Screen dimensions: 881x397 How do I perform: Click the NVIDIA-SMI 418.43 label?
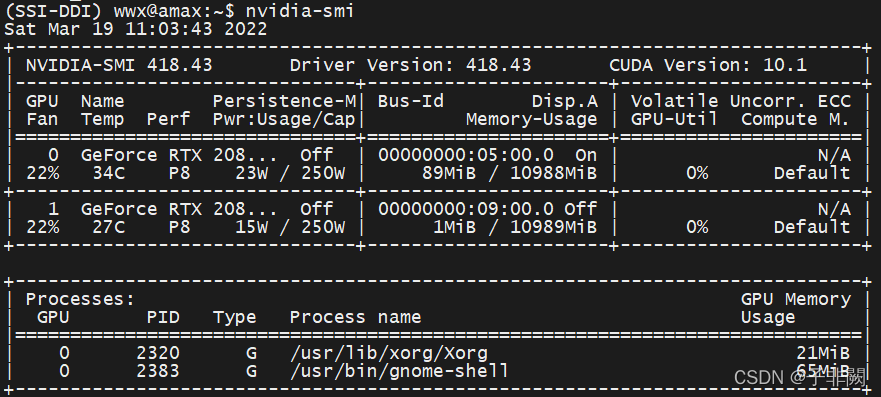[119, 65]
